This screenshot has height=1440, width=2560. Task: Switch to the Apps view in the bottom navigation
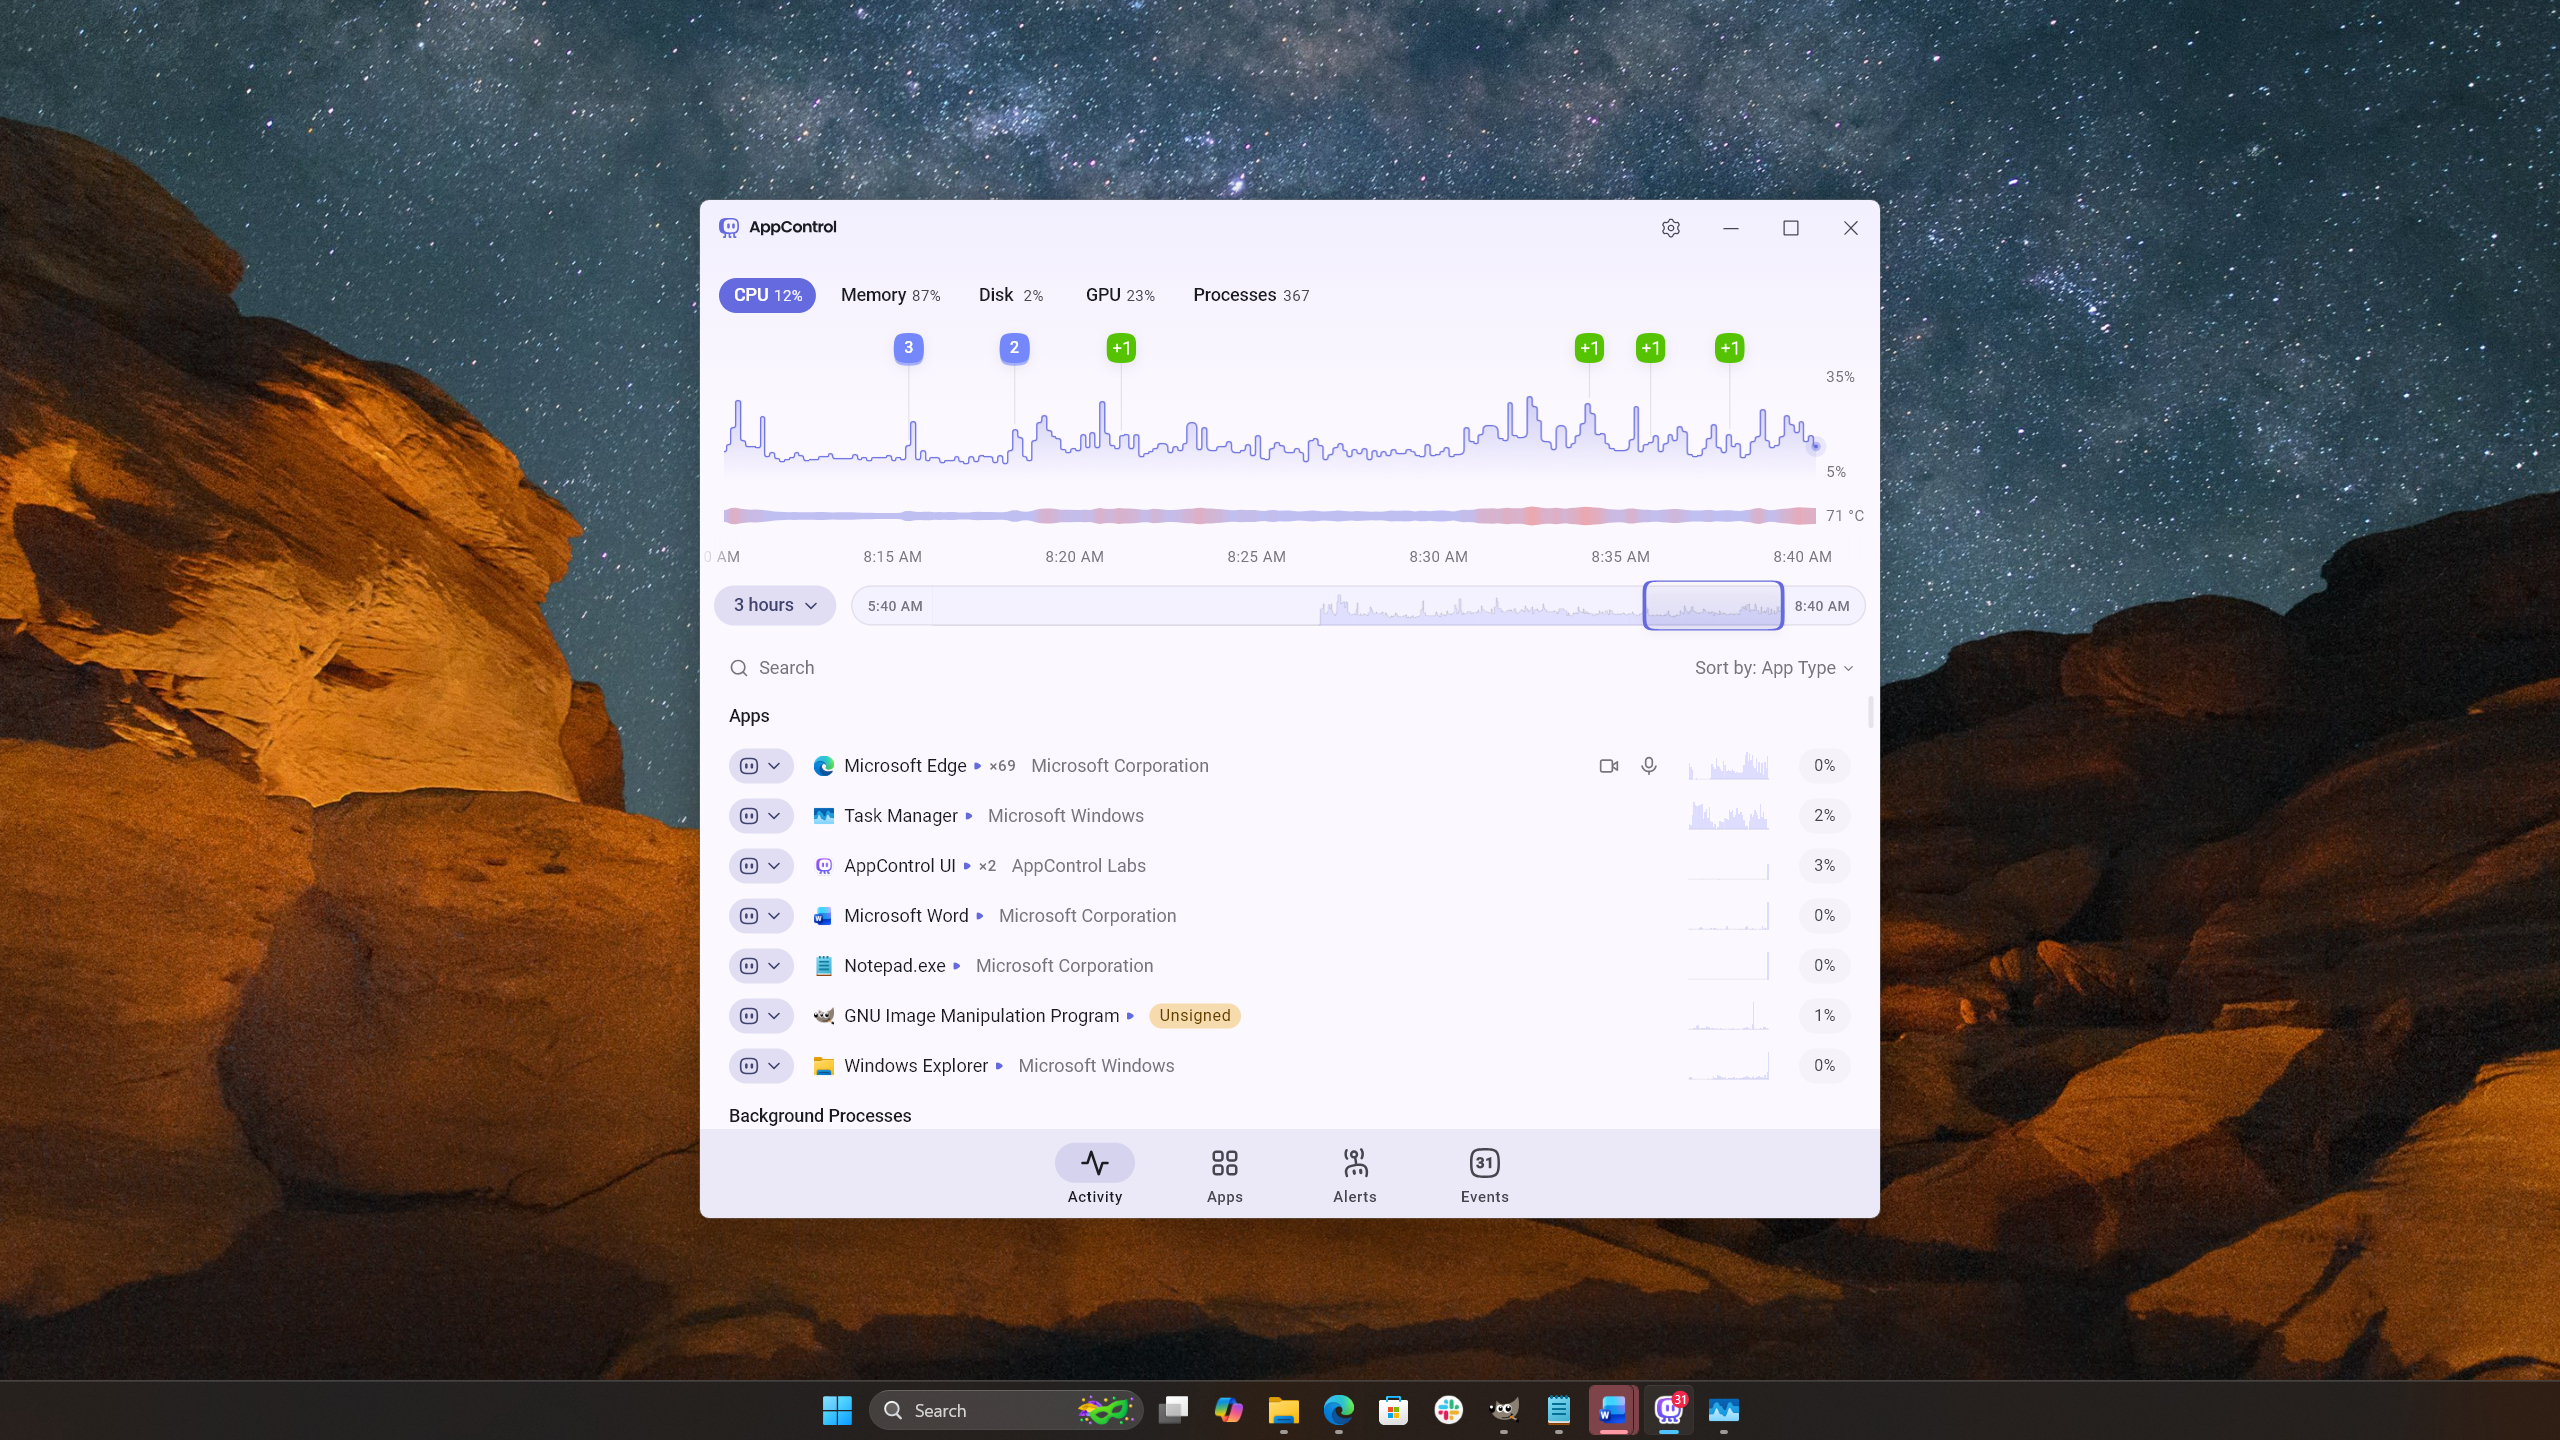[1224, 1175]
